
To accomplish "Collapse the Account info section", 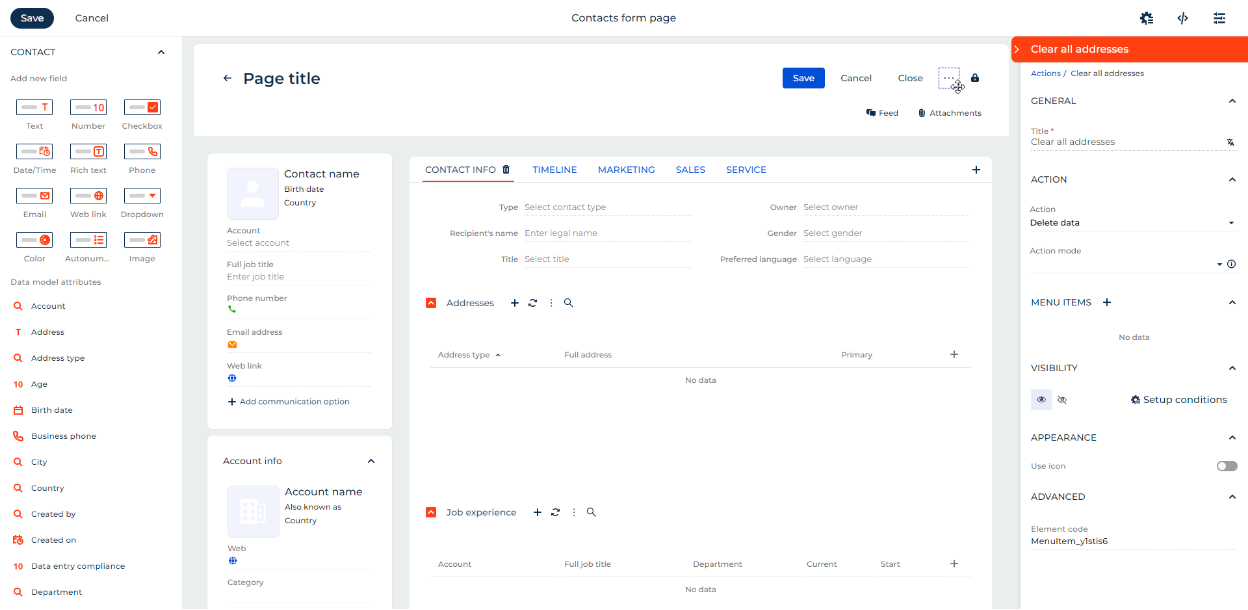I will [x=371, y=460].
